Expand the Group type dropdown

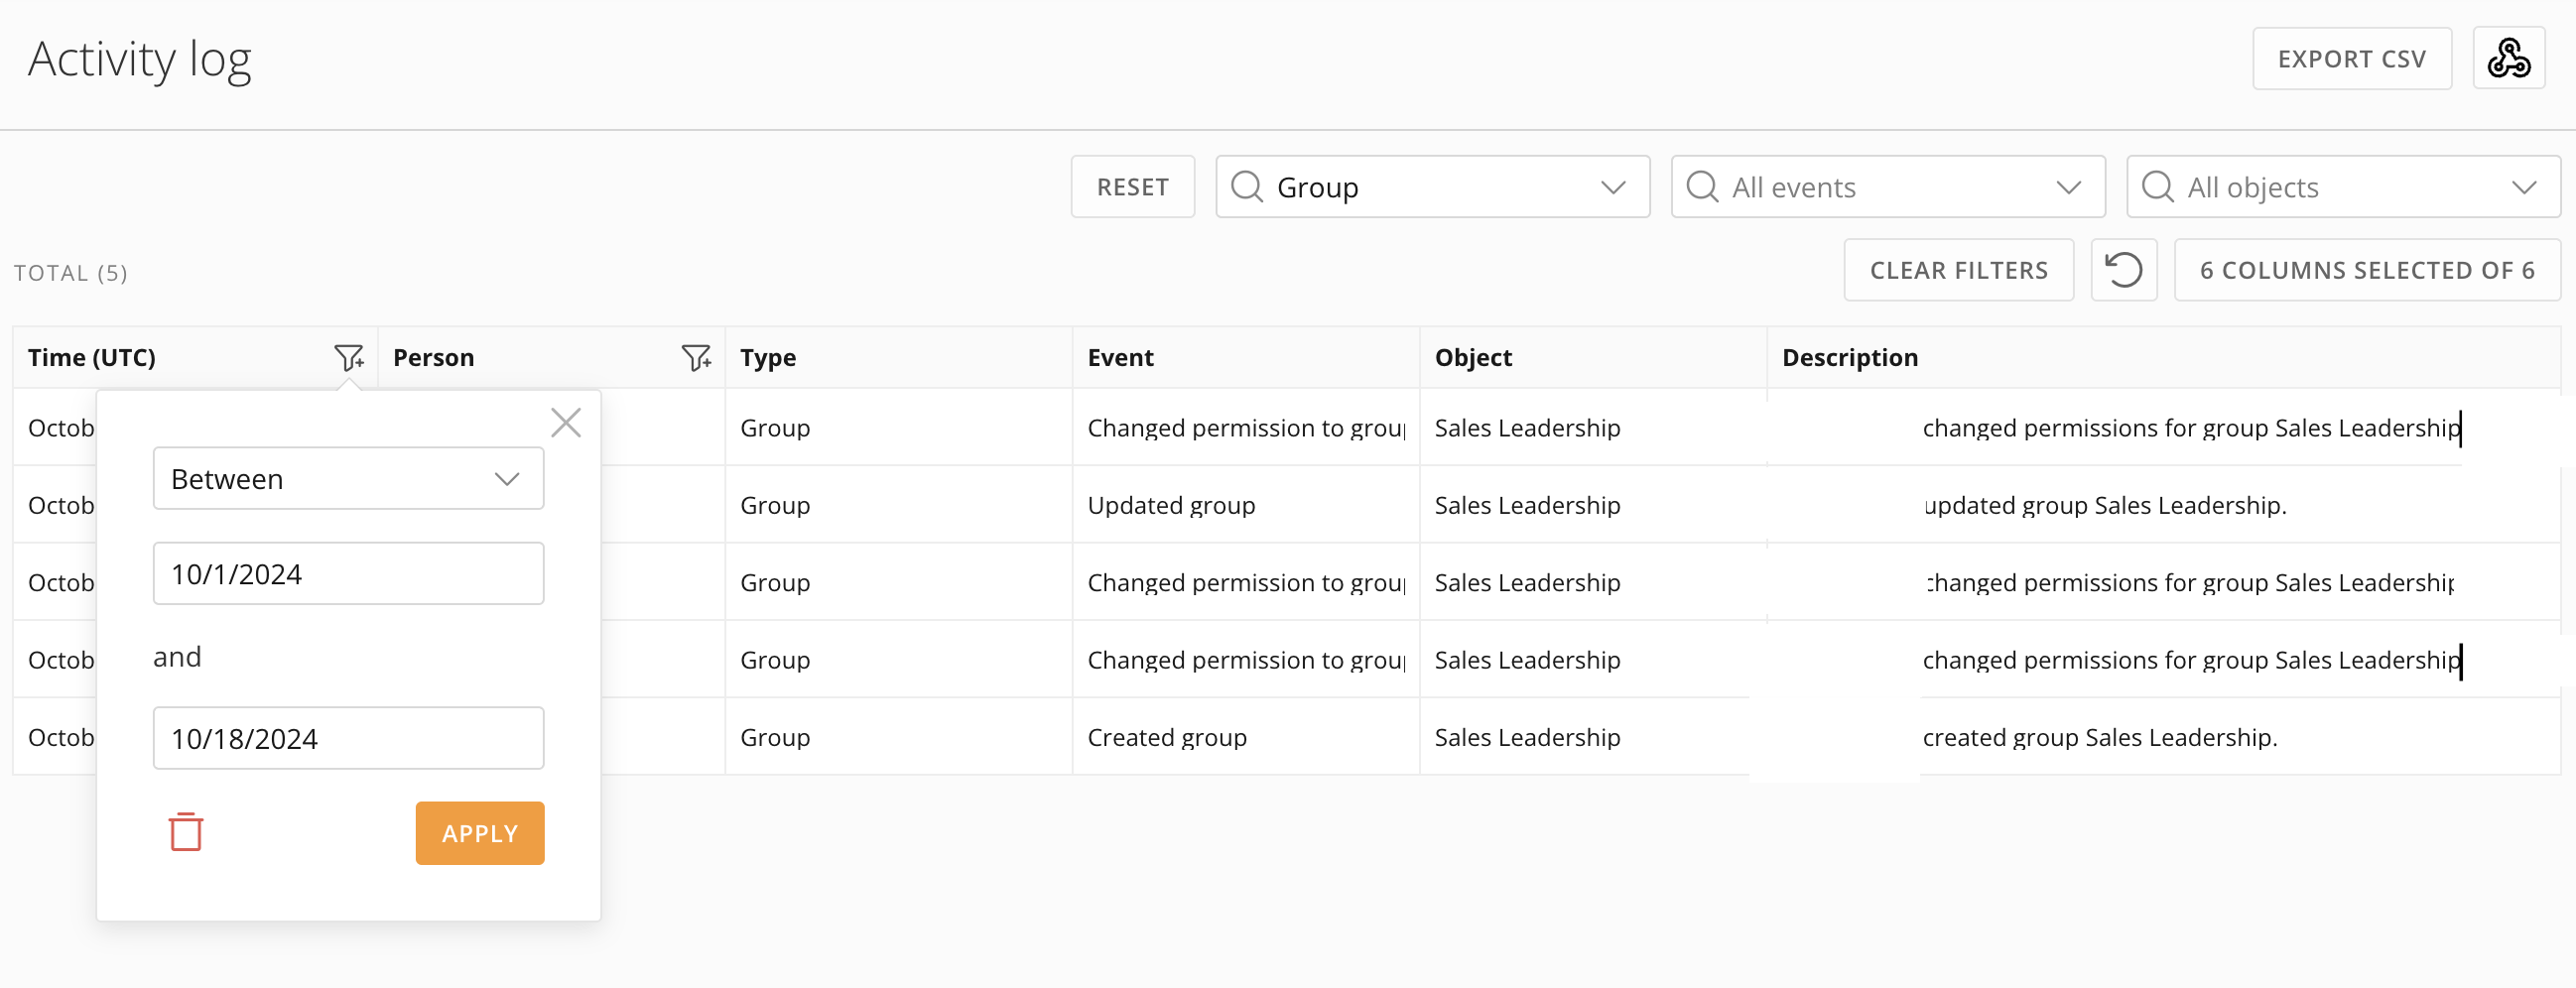pyautogui.click(x=1612, y=187)
